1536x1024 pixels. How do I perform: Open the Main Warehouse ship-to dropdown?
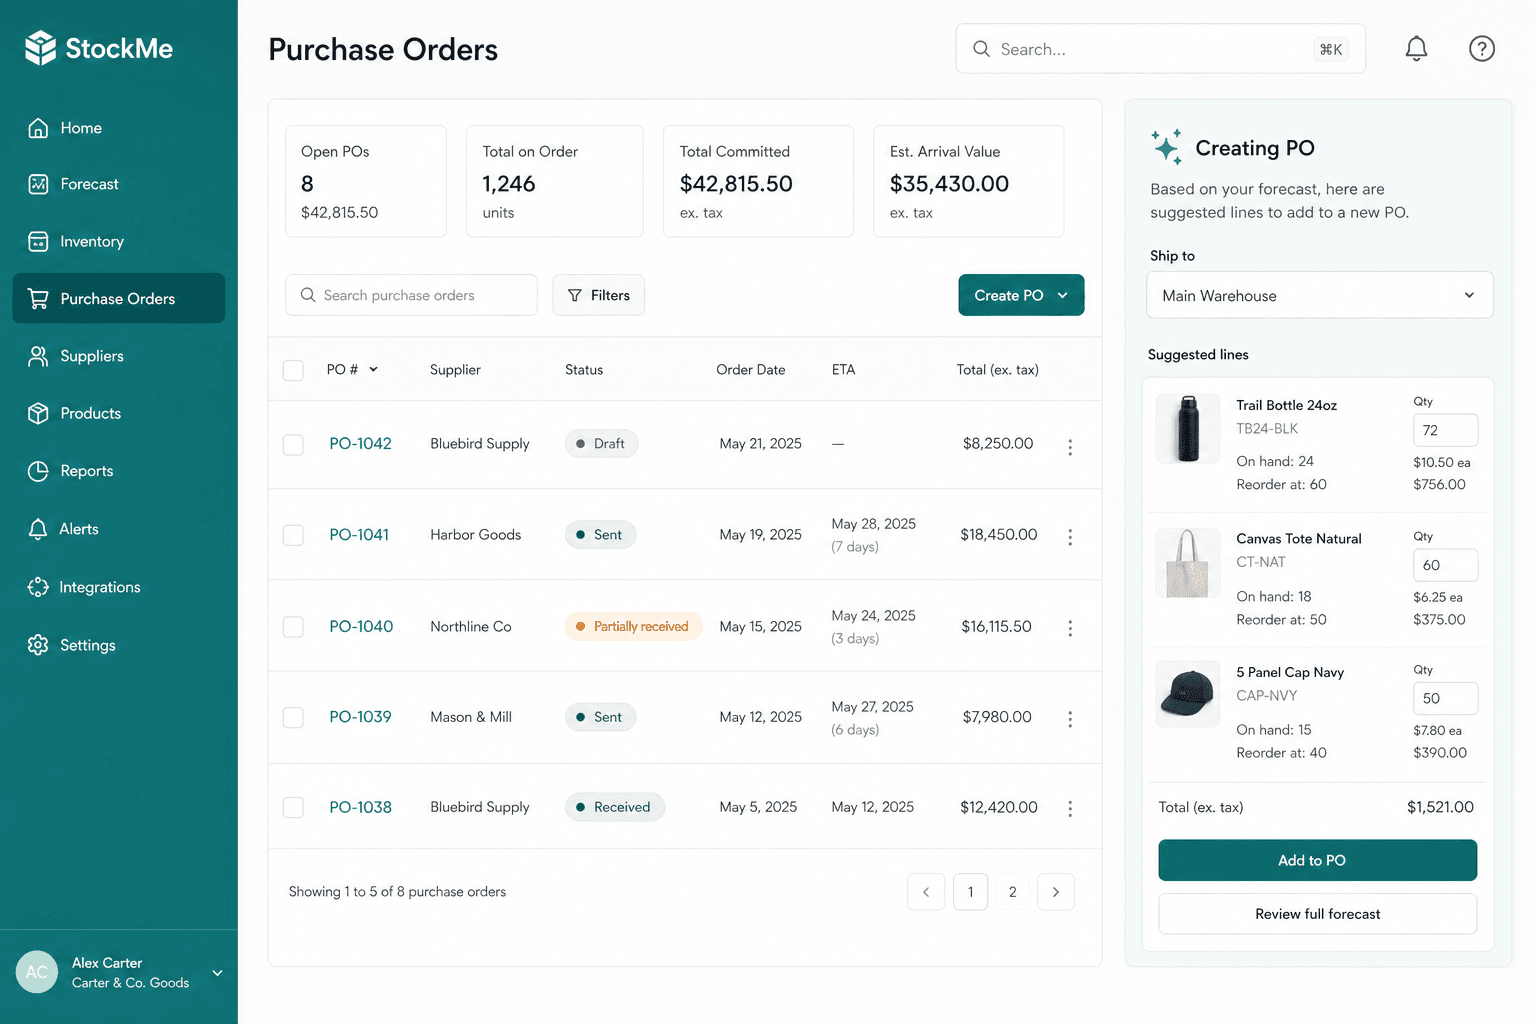click(x=1319, y=295)
